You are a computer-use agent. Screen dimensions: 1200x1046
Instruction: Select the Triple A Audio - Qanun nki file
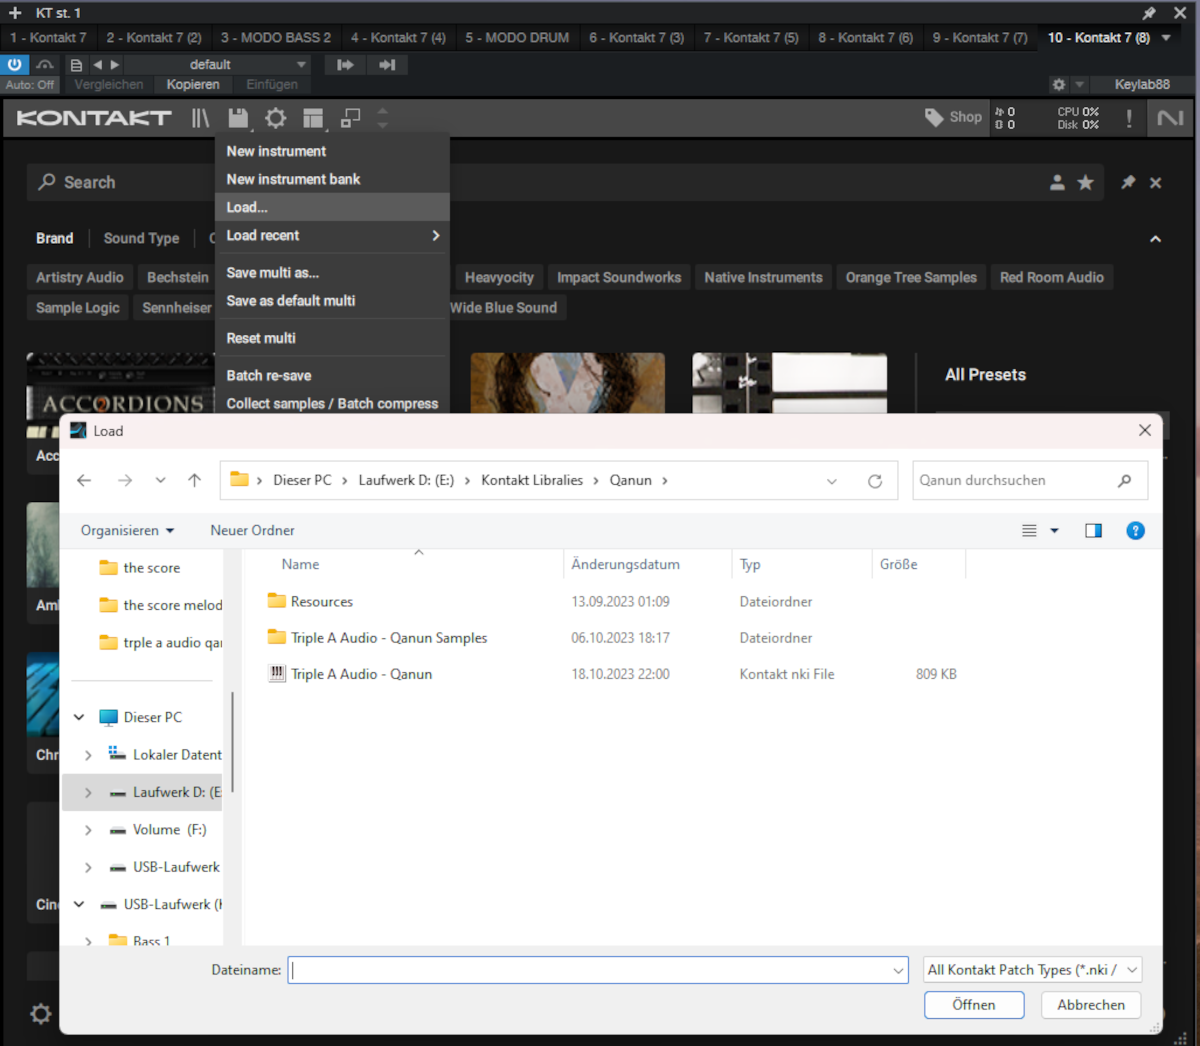click(x=361, y=675)
